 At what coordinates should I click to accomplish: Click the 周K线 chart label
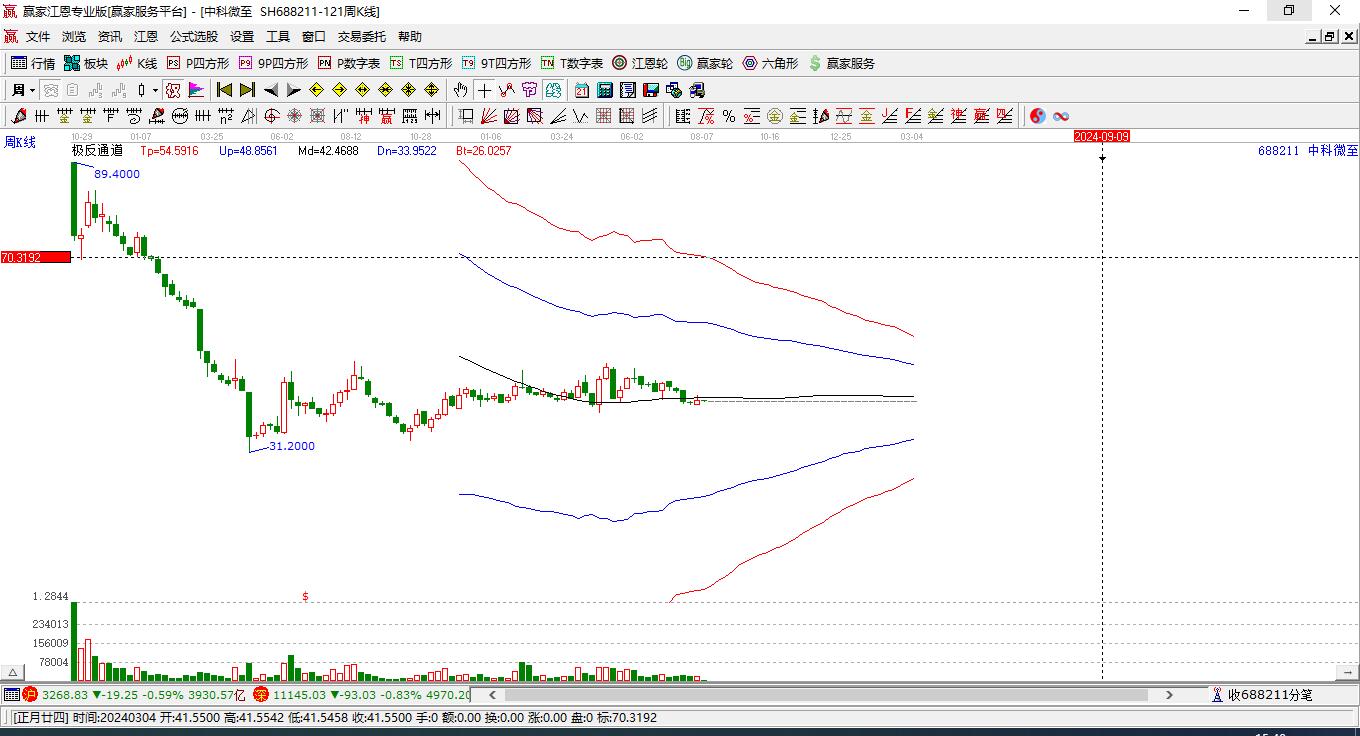(21, 142)
